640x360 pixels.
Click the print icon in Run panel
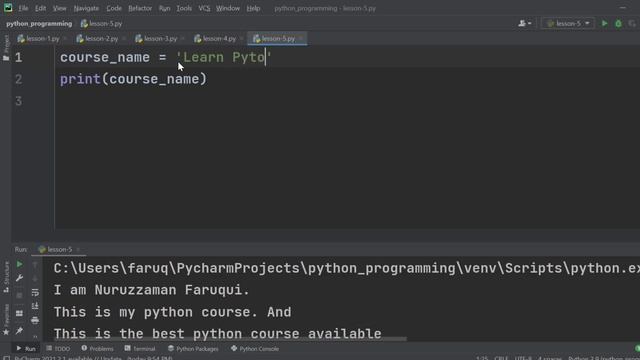tap(35, 320)
